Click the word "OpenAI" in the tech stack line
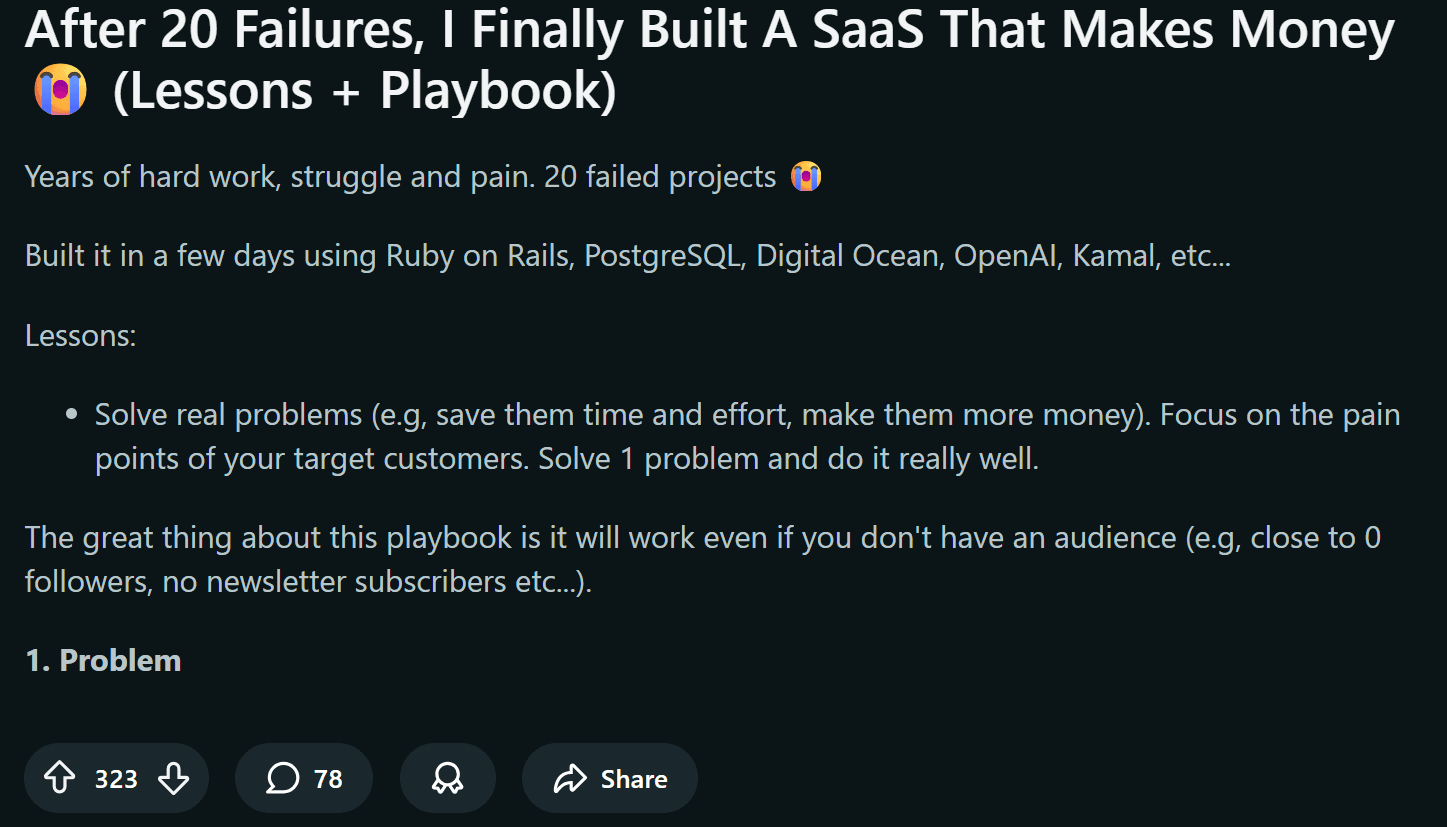The height and width of the screenshot is (827, 1447). tap(1007, 256)
